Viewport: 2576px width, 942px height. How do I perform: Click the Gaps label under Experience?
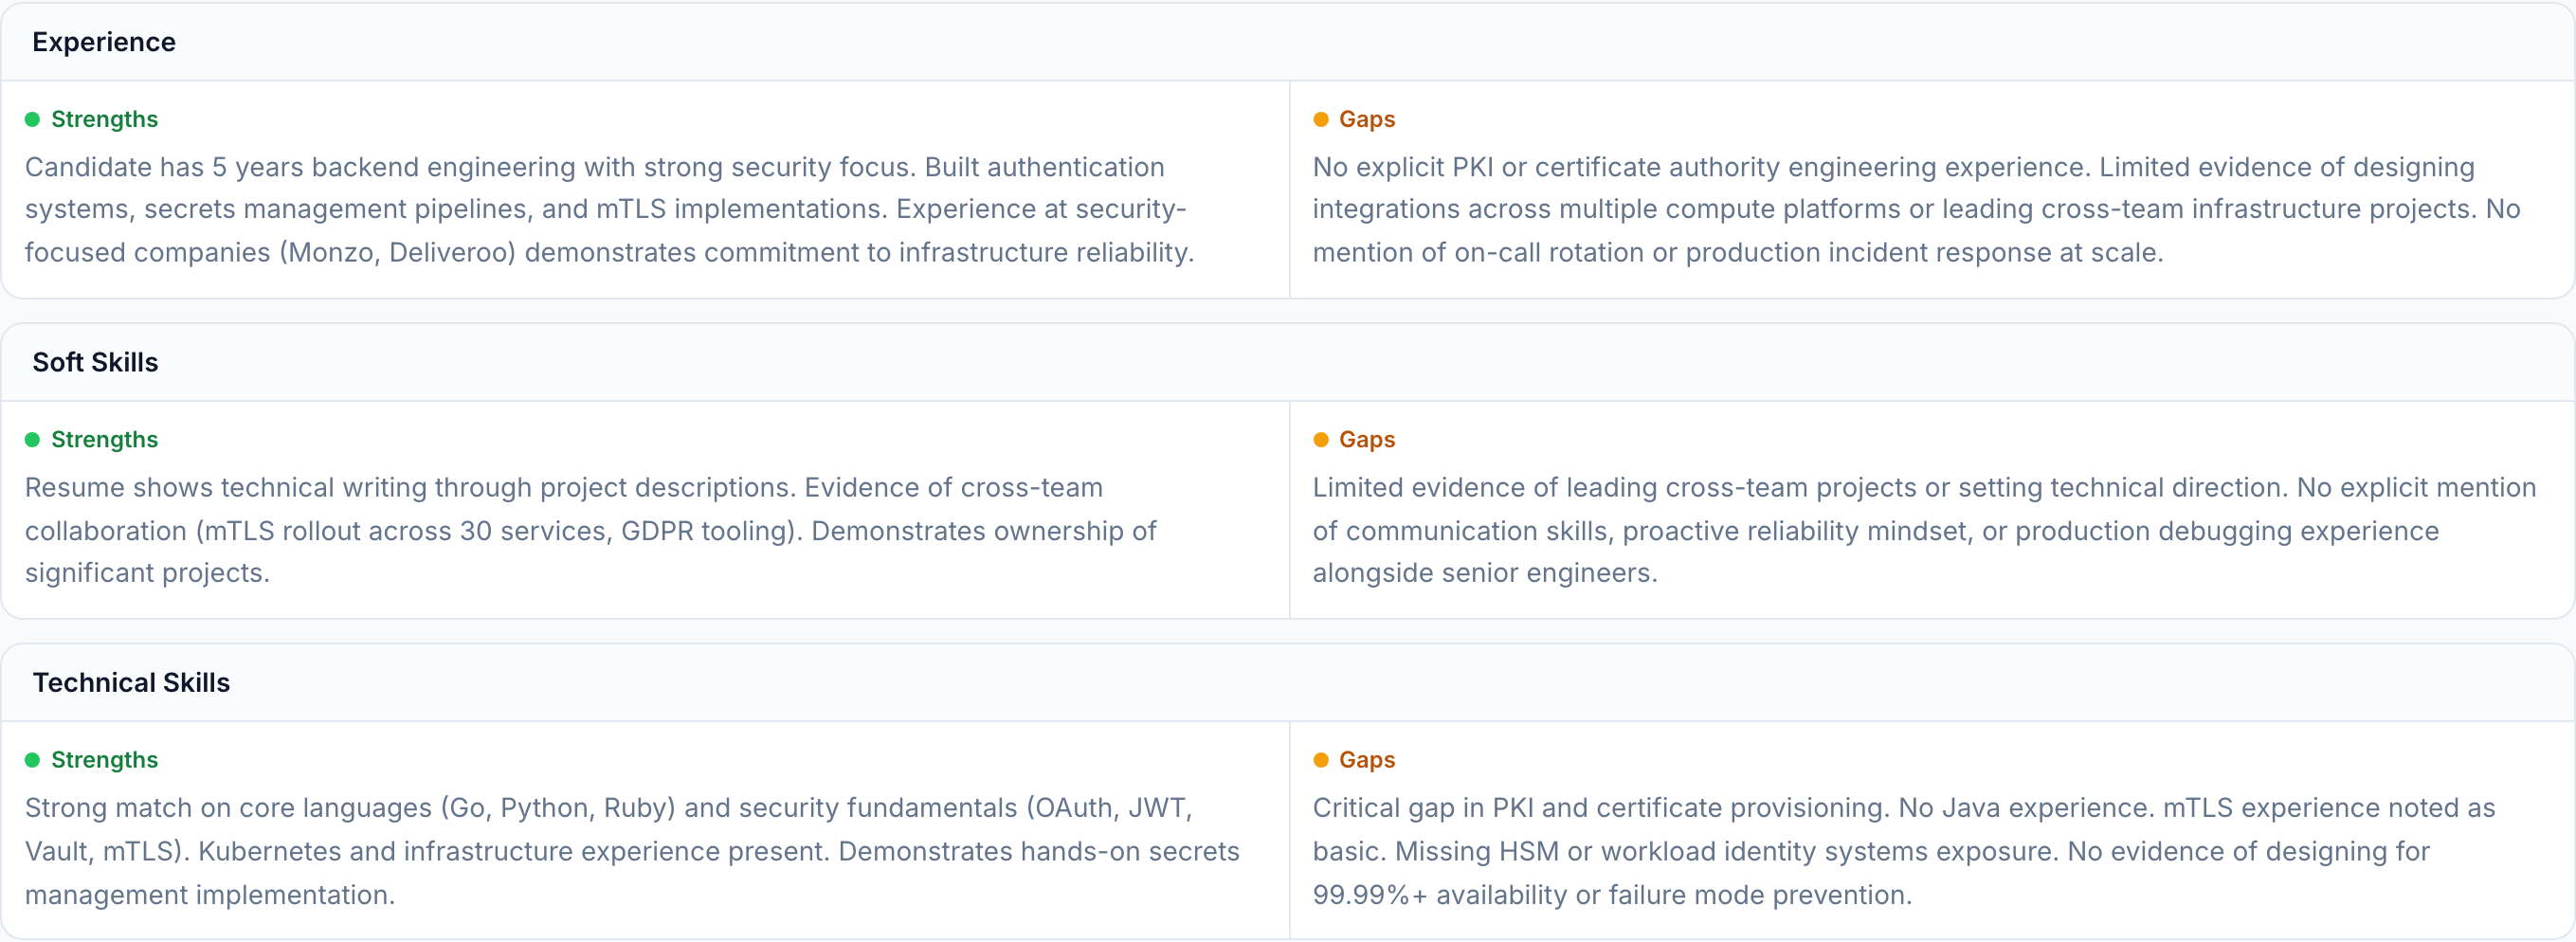click(x=1366, y=120)
